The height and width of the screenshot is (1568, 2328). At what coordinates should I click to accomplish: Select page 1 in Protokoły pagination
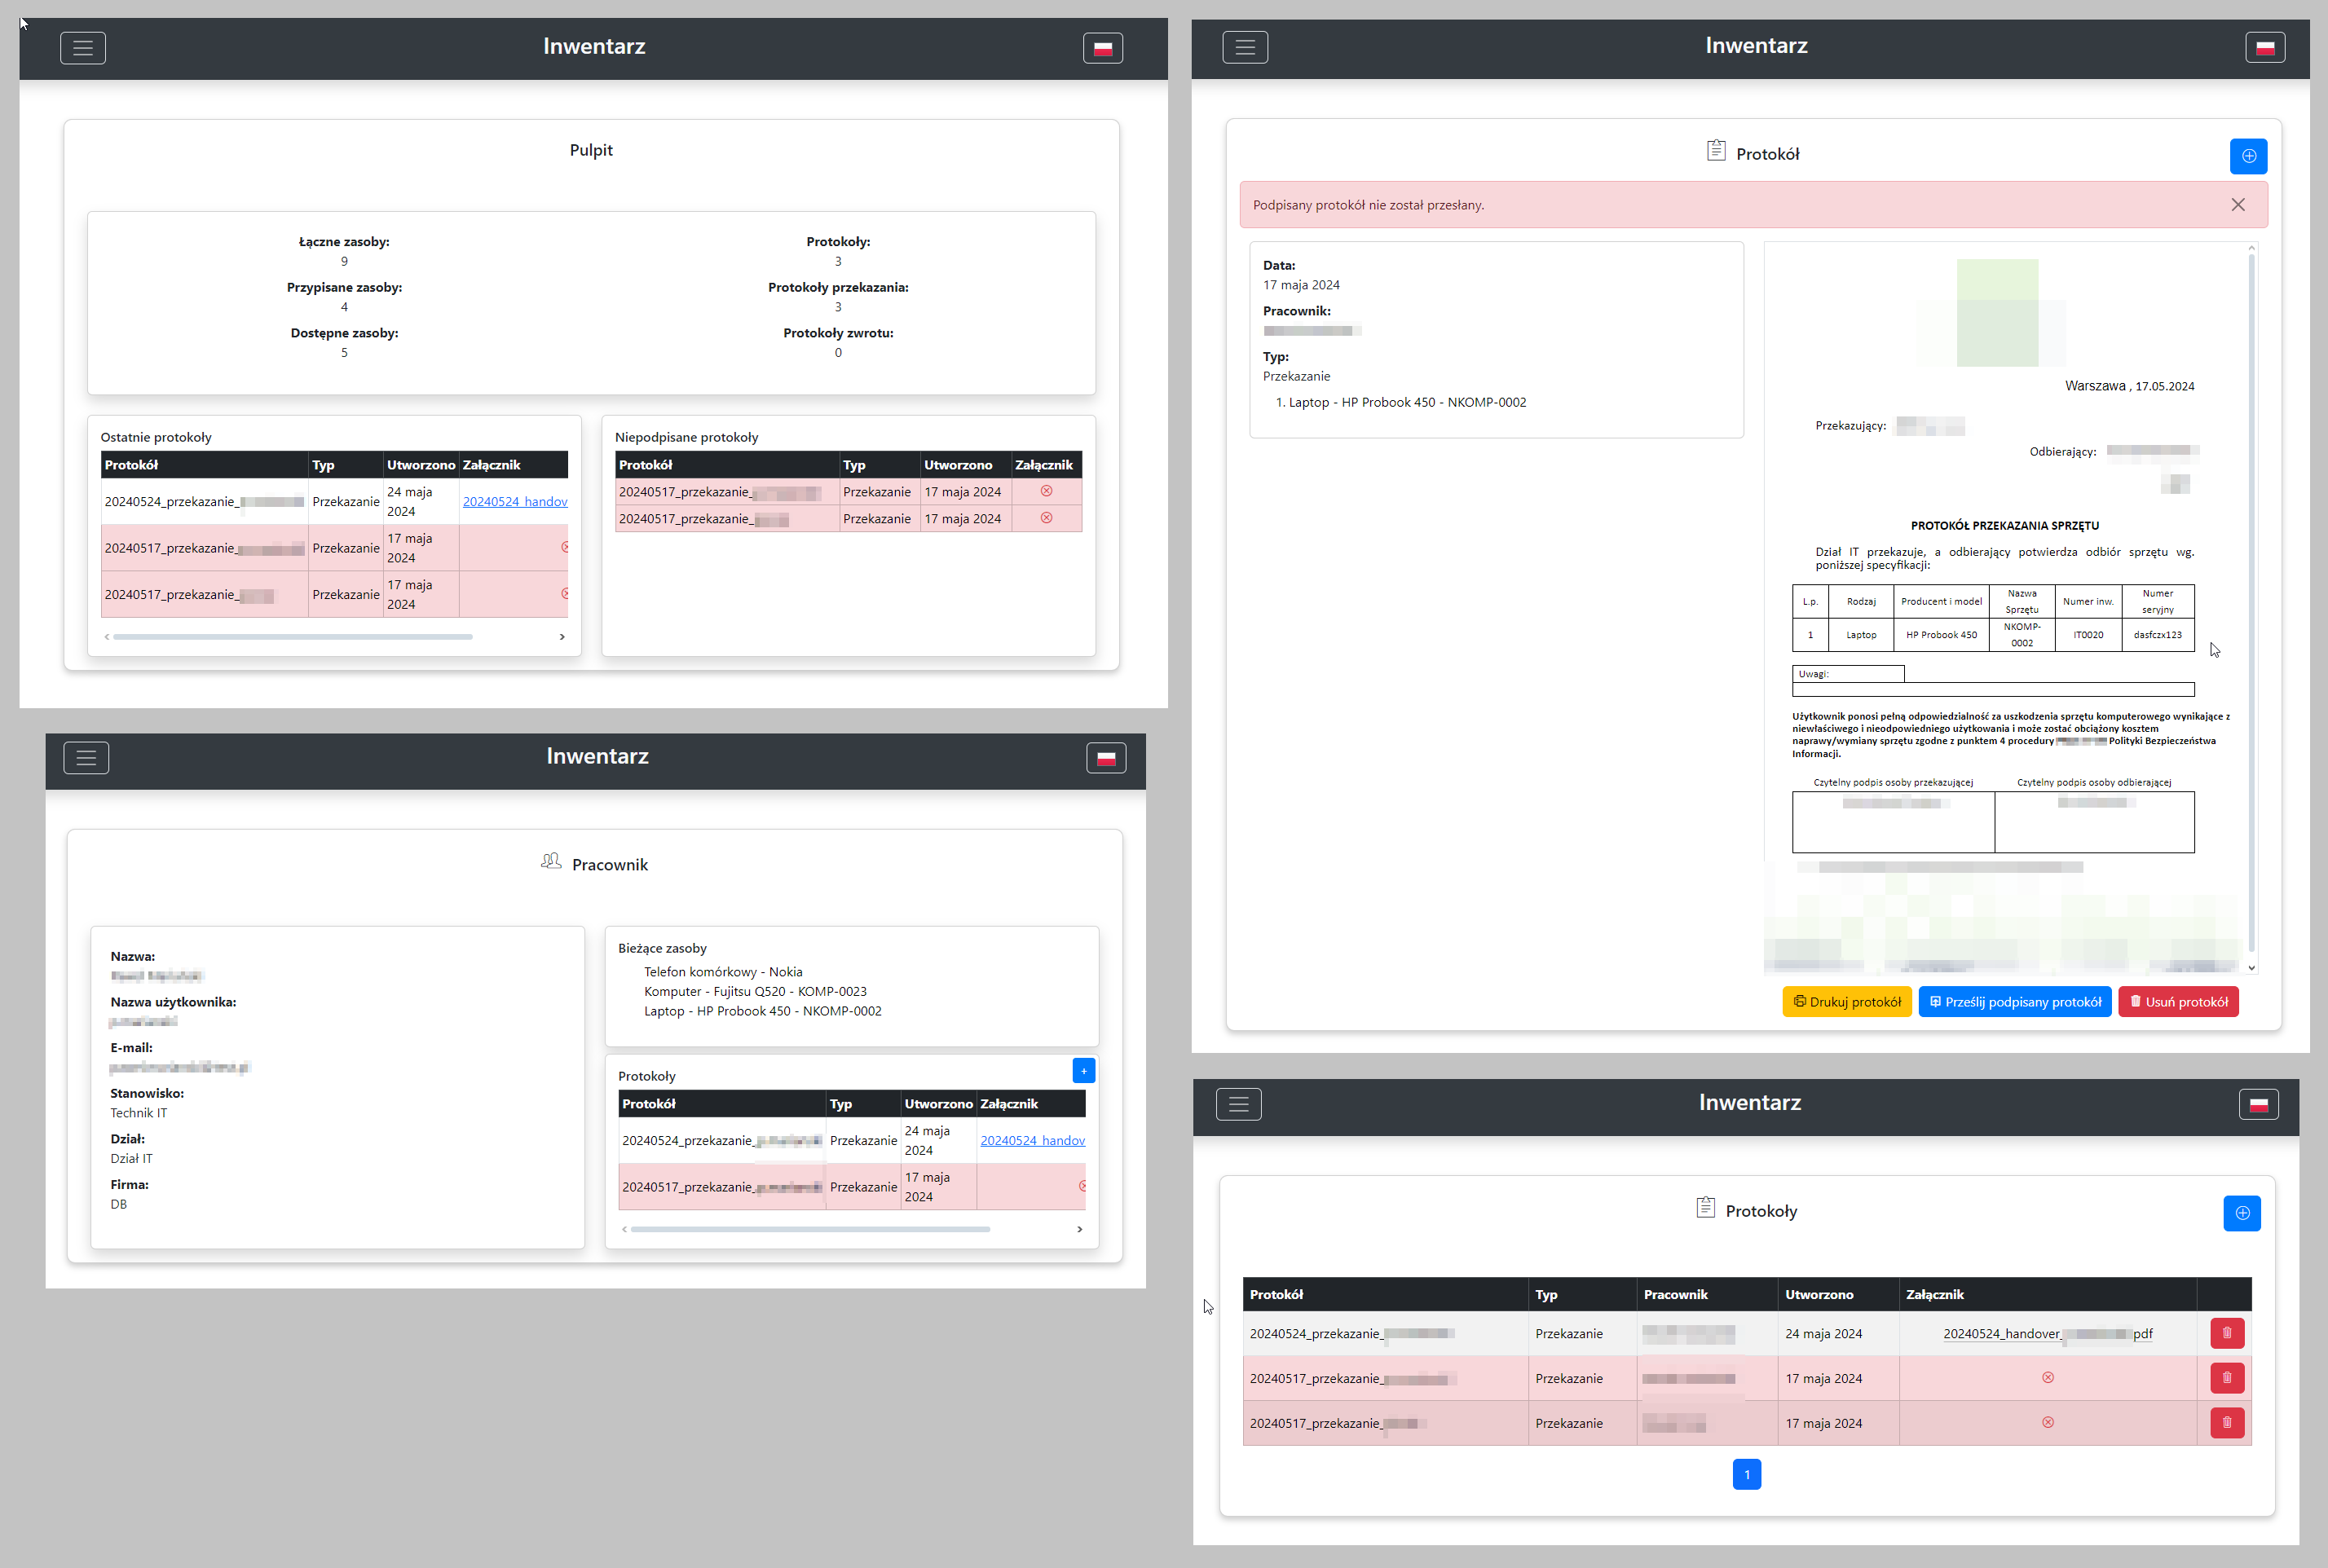[x=1747, y=1475]
